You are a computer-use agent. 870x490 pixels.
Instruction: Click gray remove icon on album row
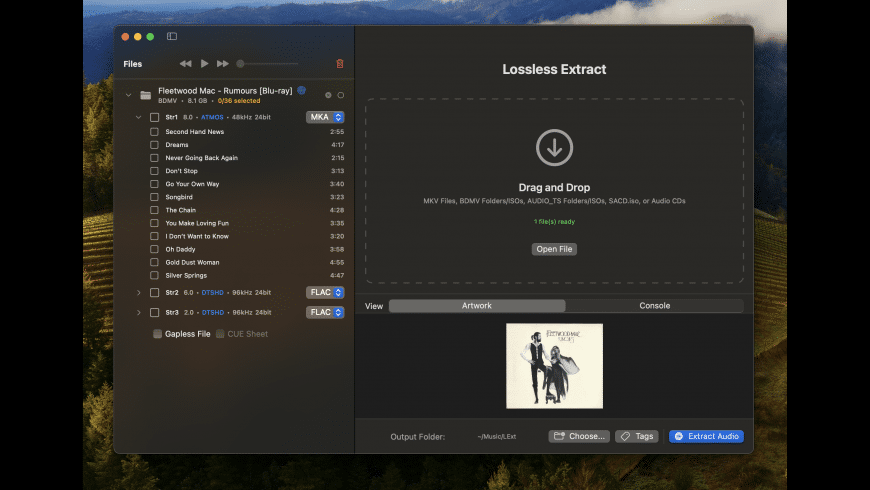(328, 95)
